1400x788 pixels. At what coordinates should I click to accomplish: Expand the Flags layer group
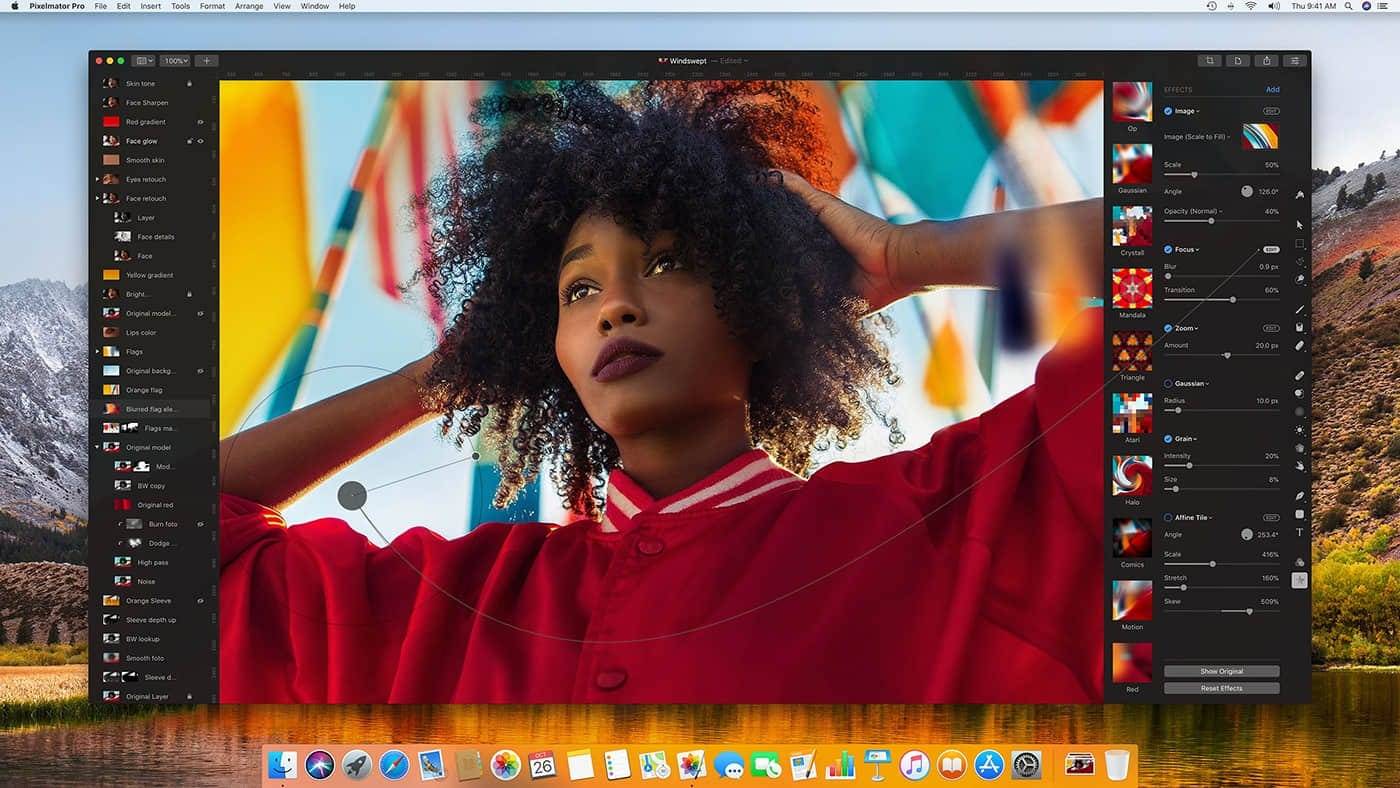click(x=97, y=352)
